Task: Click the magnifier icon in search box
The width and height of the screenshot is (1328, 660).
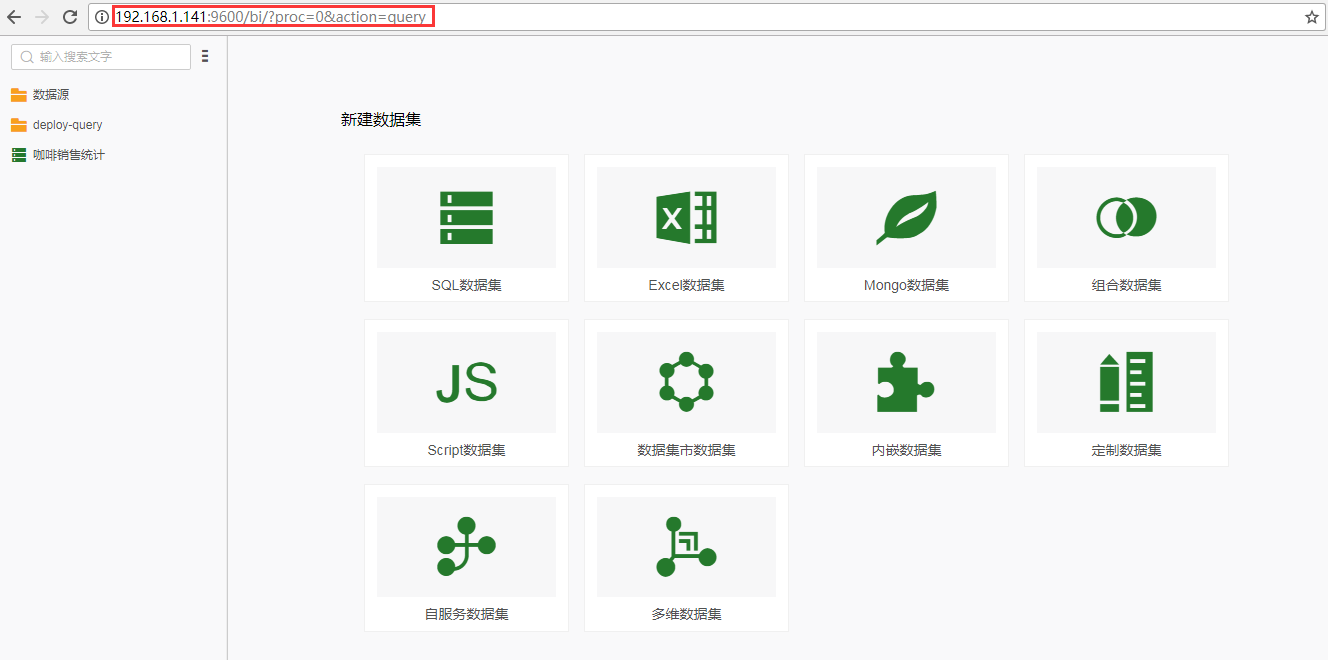Action: pos(28,57)
